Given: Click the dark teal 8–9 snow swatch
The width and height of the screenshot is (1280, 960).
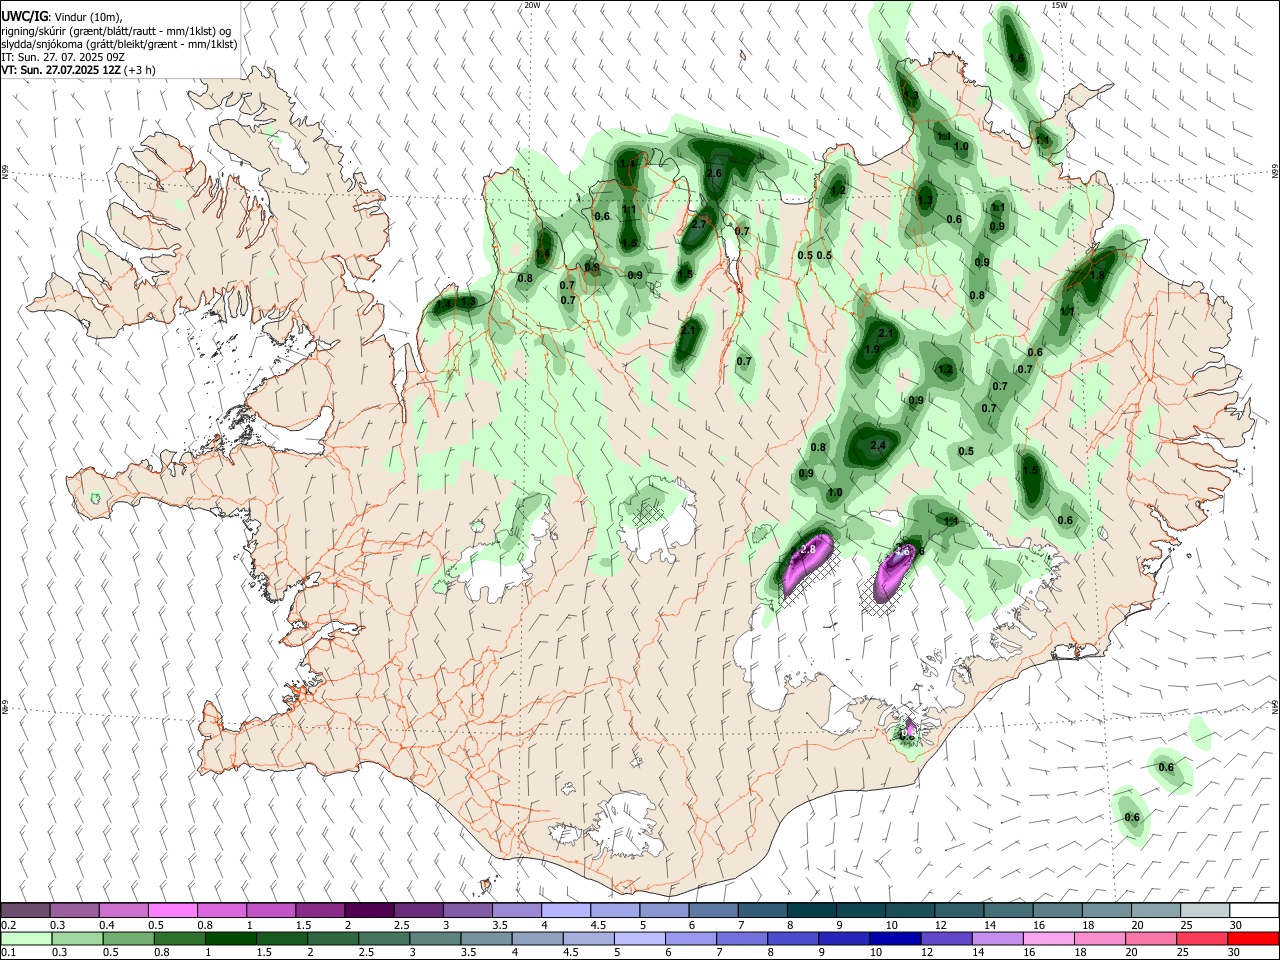Looking at the screenshot, I should [x=811, y=910].
